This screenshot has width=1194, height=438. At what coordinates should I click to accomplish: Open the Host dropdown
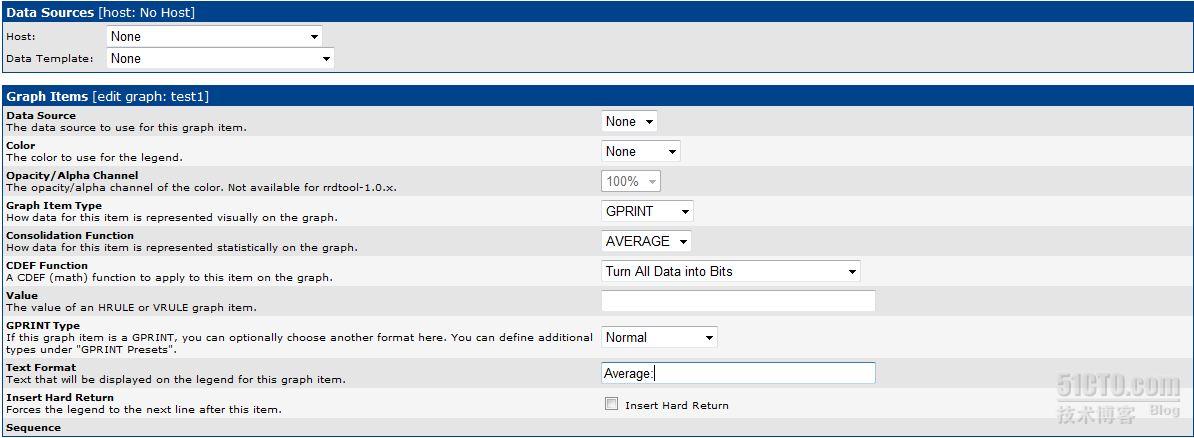coord(214,37)
